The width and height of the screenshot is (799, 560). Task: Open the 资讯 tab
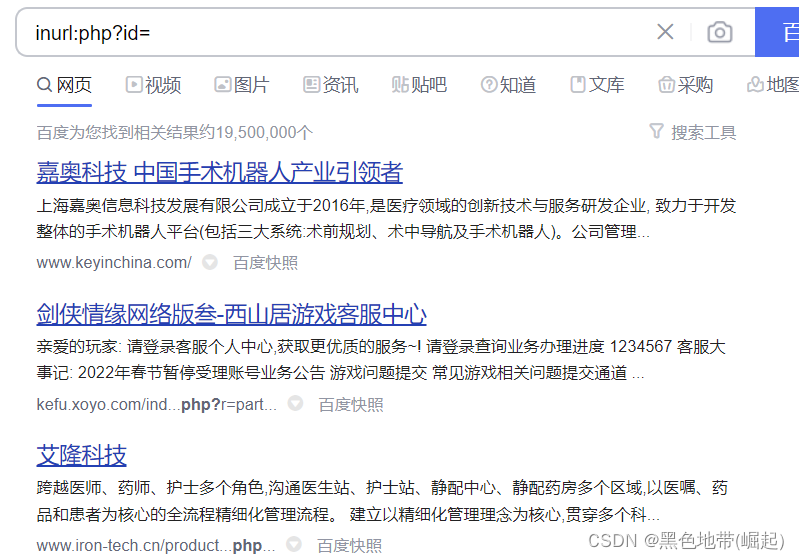click(331, 85)
